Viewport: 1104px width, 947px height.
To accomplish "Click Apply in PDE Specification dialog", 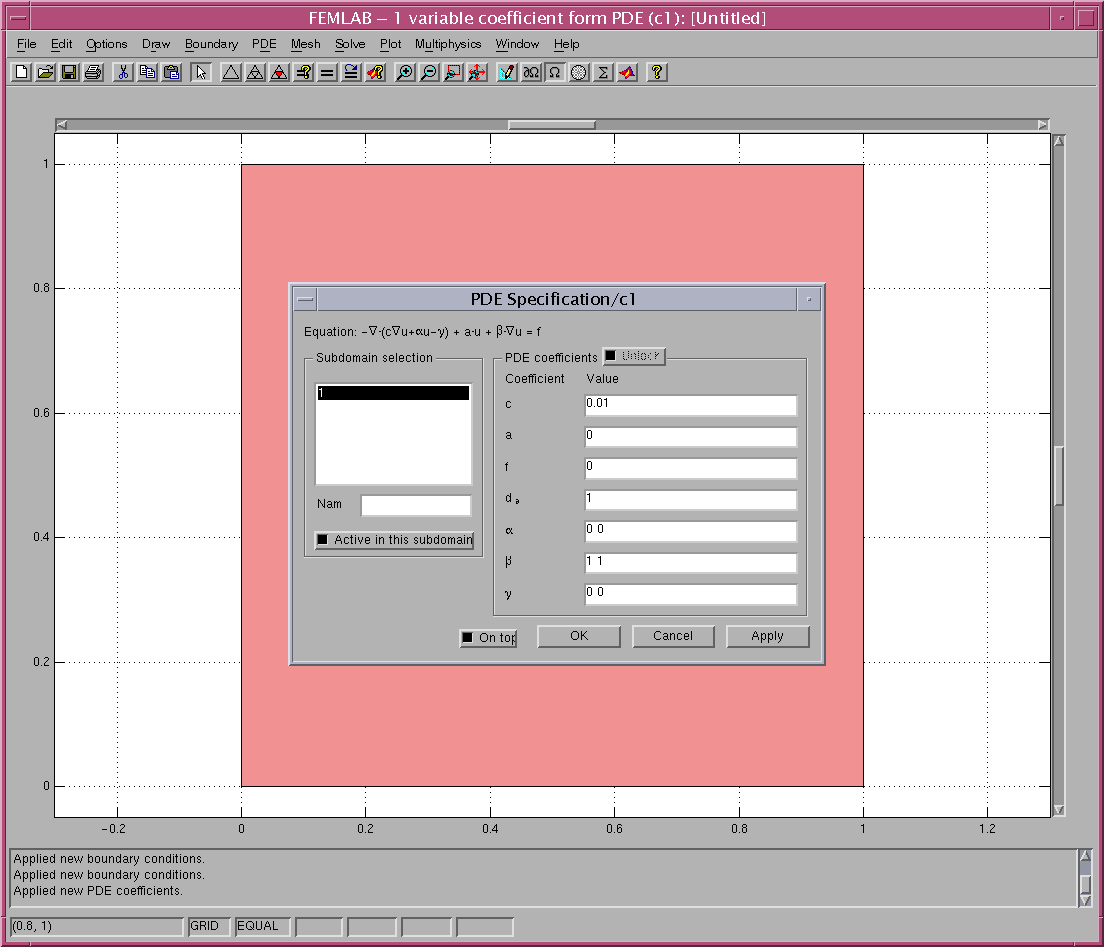I will 767,636.
